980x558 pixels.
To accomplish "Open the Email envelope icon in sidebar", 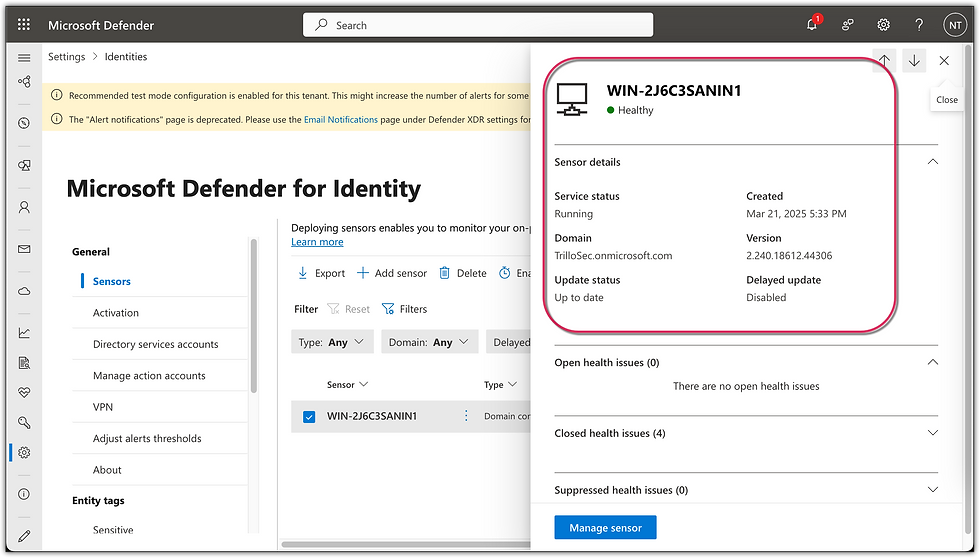I will pos(24,249).
